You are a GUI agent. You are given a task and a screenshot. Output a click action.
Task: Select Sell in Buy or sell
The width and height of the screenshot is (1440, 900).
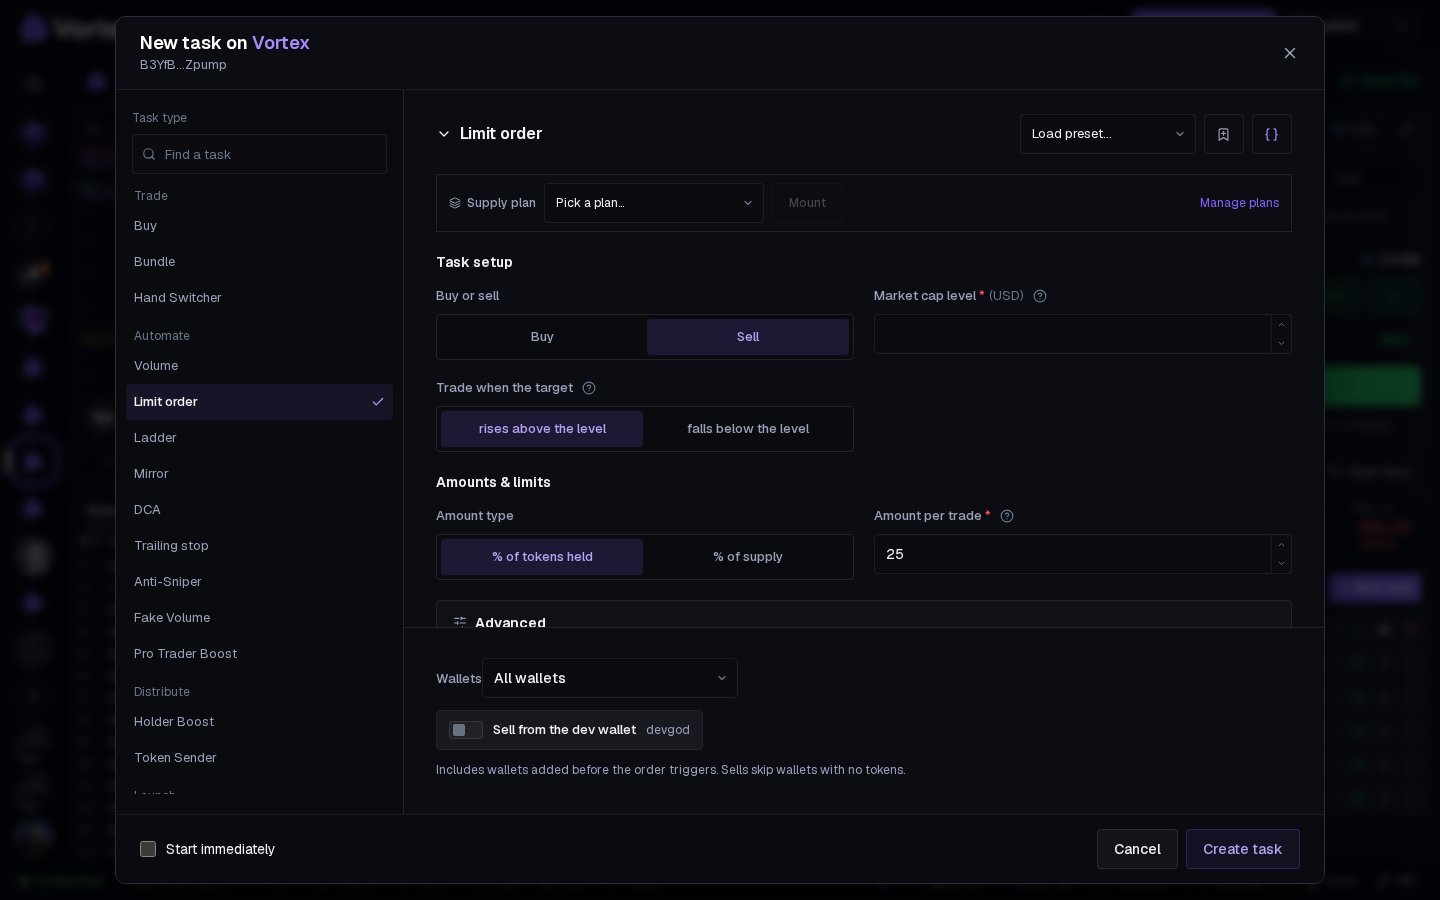(748, 337)
